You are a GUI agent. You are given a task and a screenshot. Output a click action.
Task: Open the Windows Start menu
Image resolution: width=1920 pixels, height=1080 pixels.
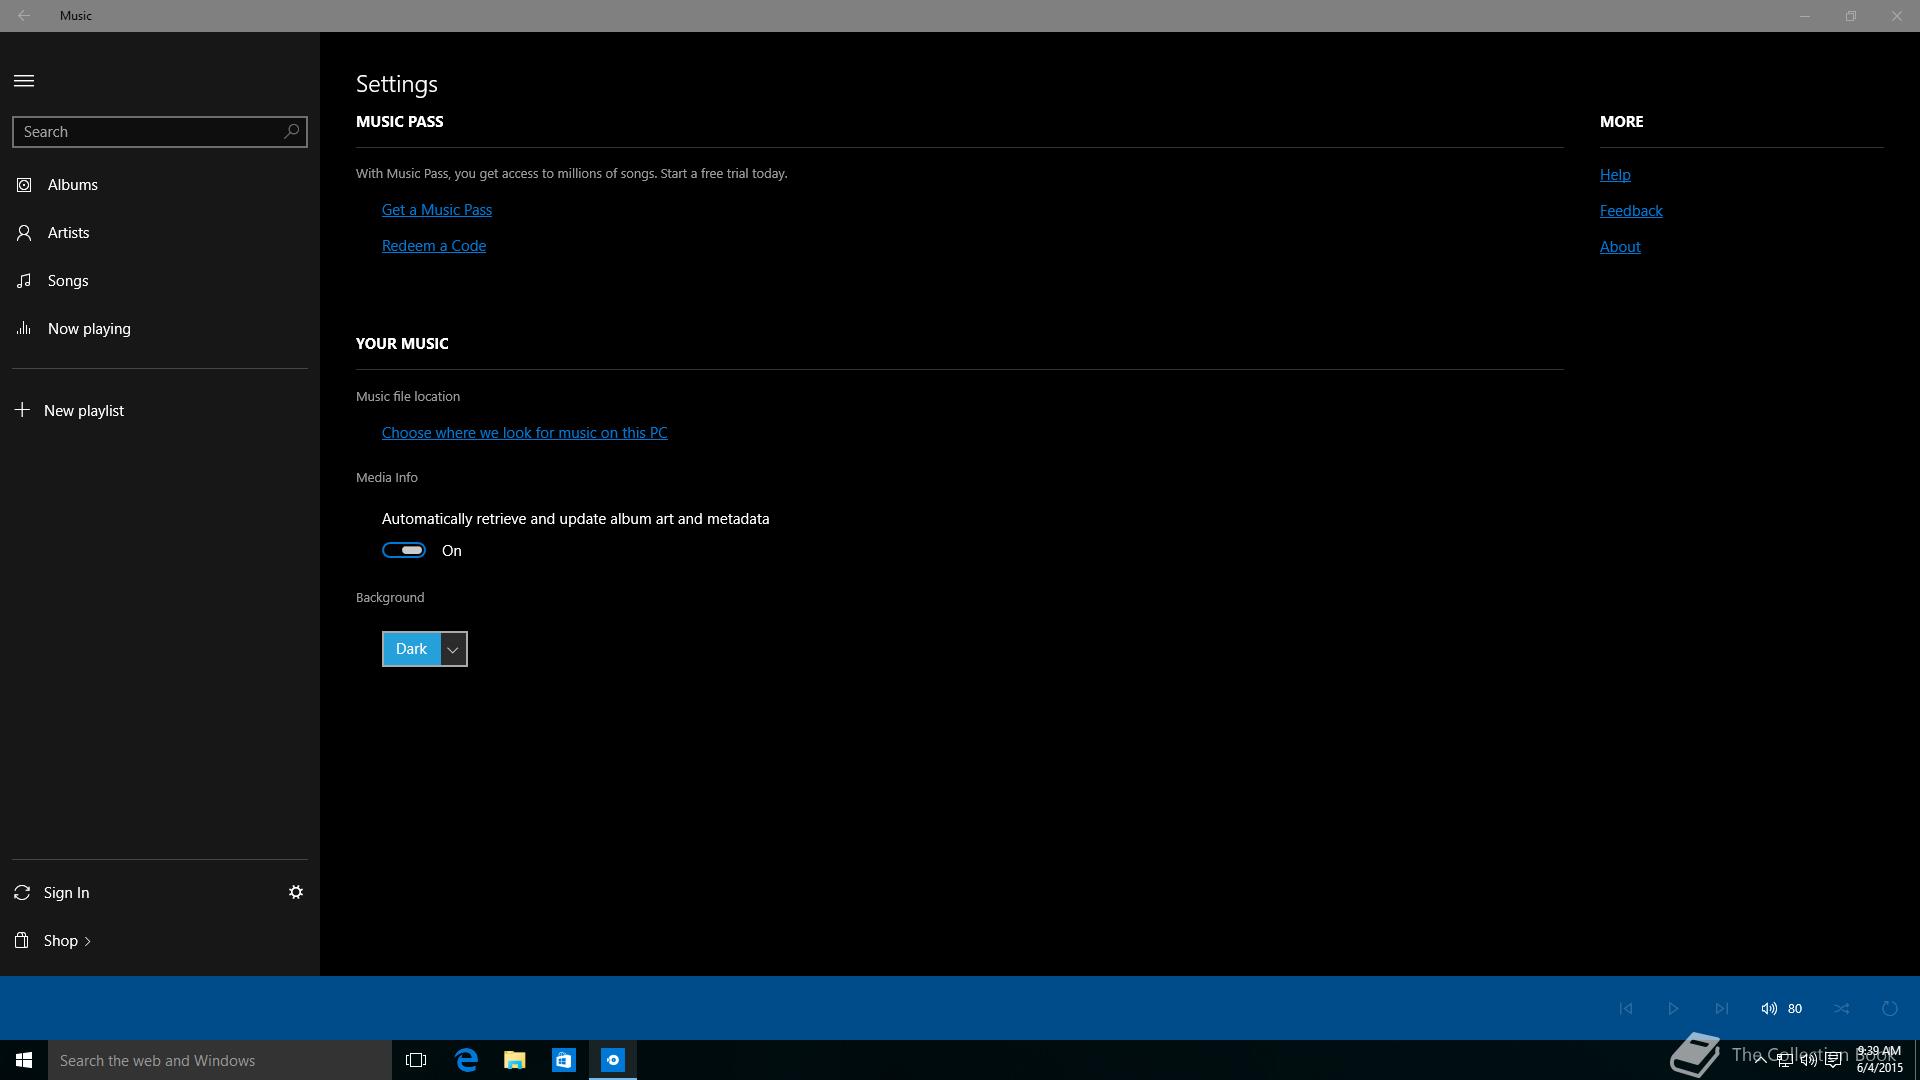[x=24, y=1060]
